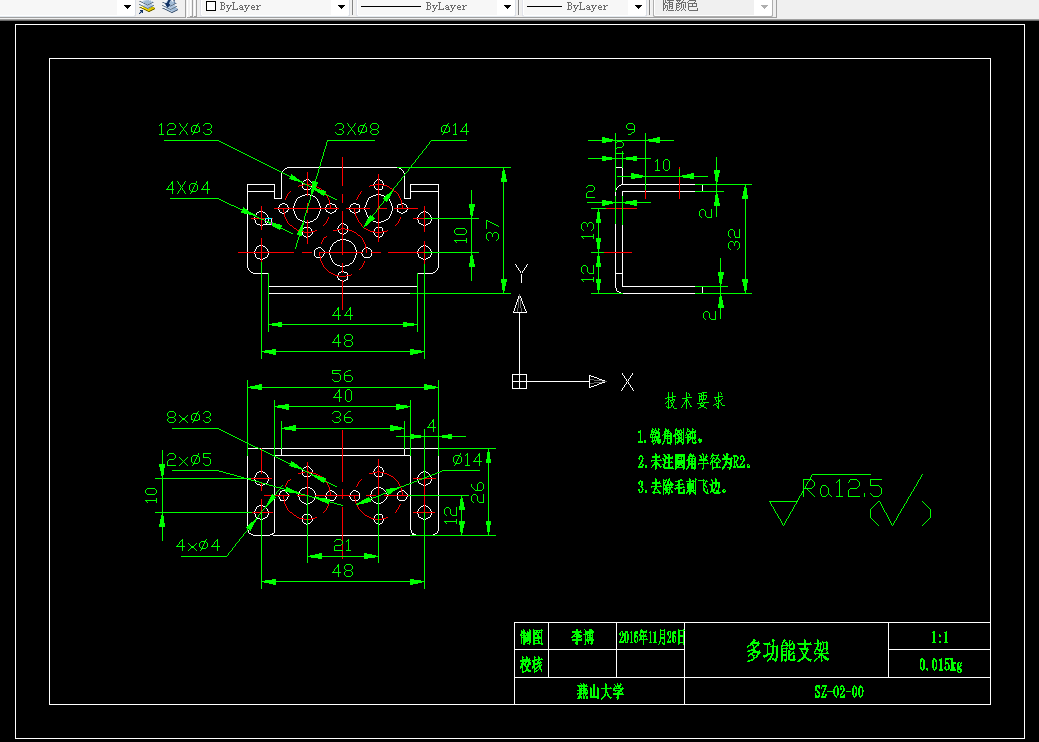This screenshot has width=1039, height=742.
Task: Select the 44 width dimension text
Action: [x=343, y=313]
